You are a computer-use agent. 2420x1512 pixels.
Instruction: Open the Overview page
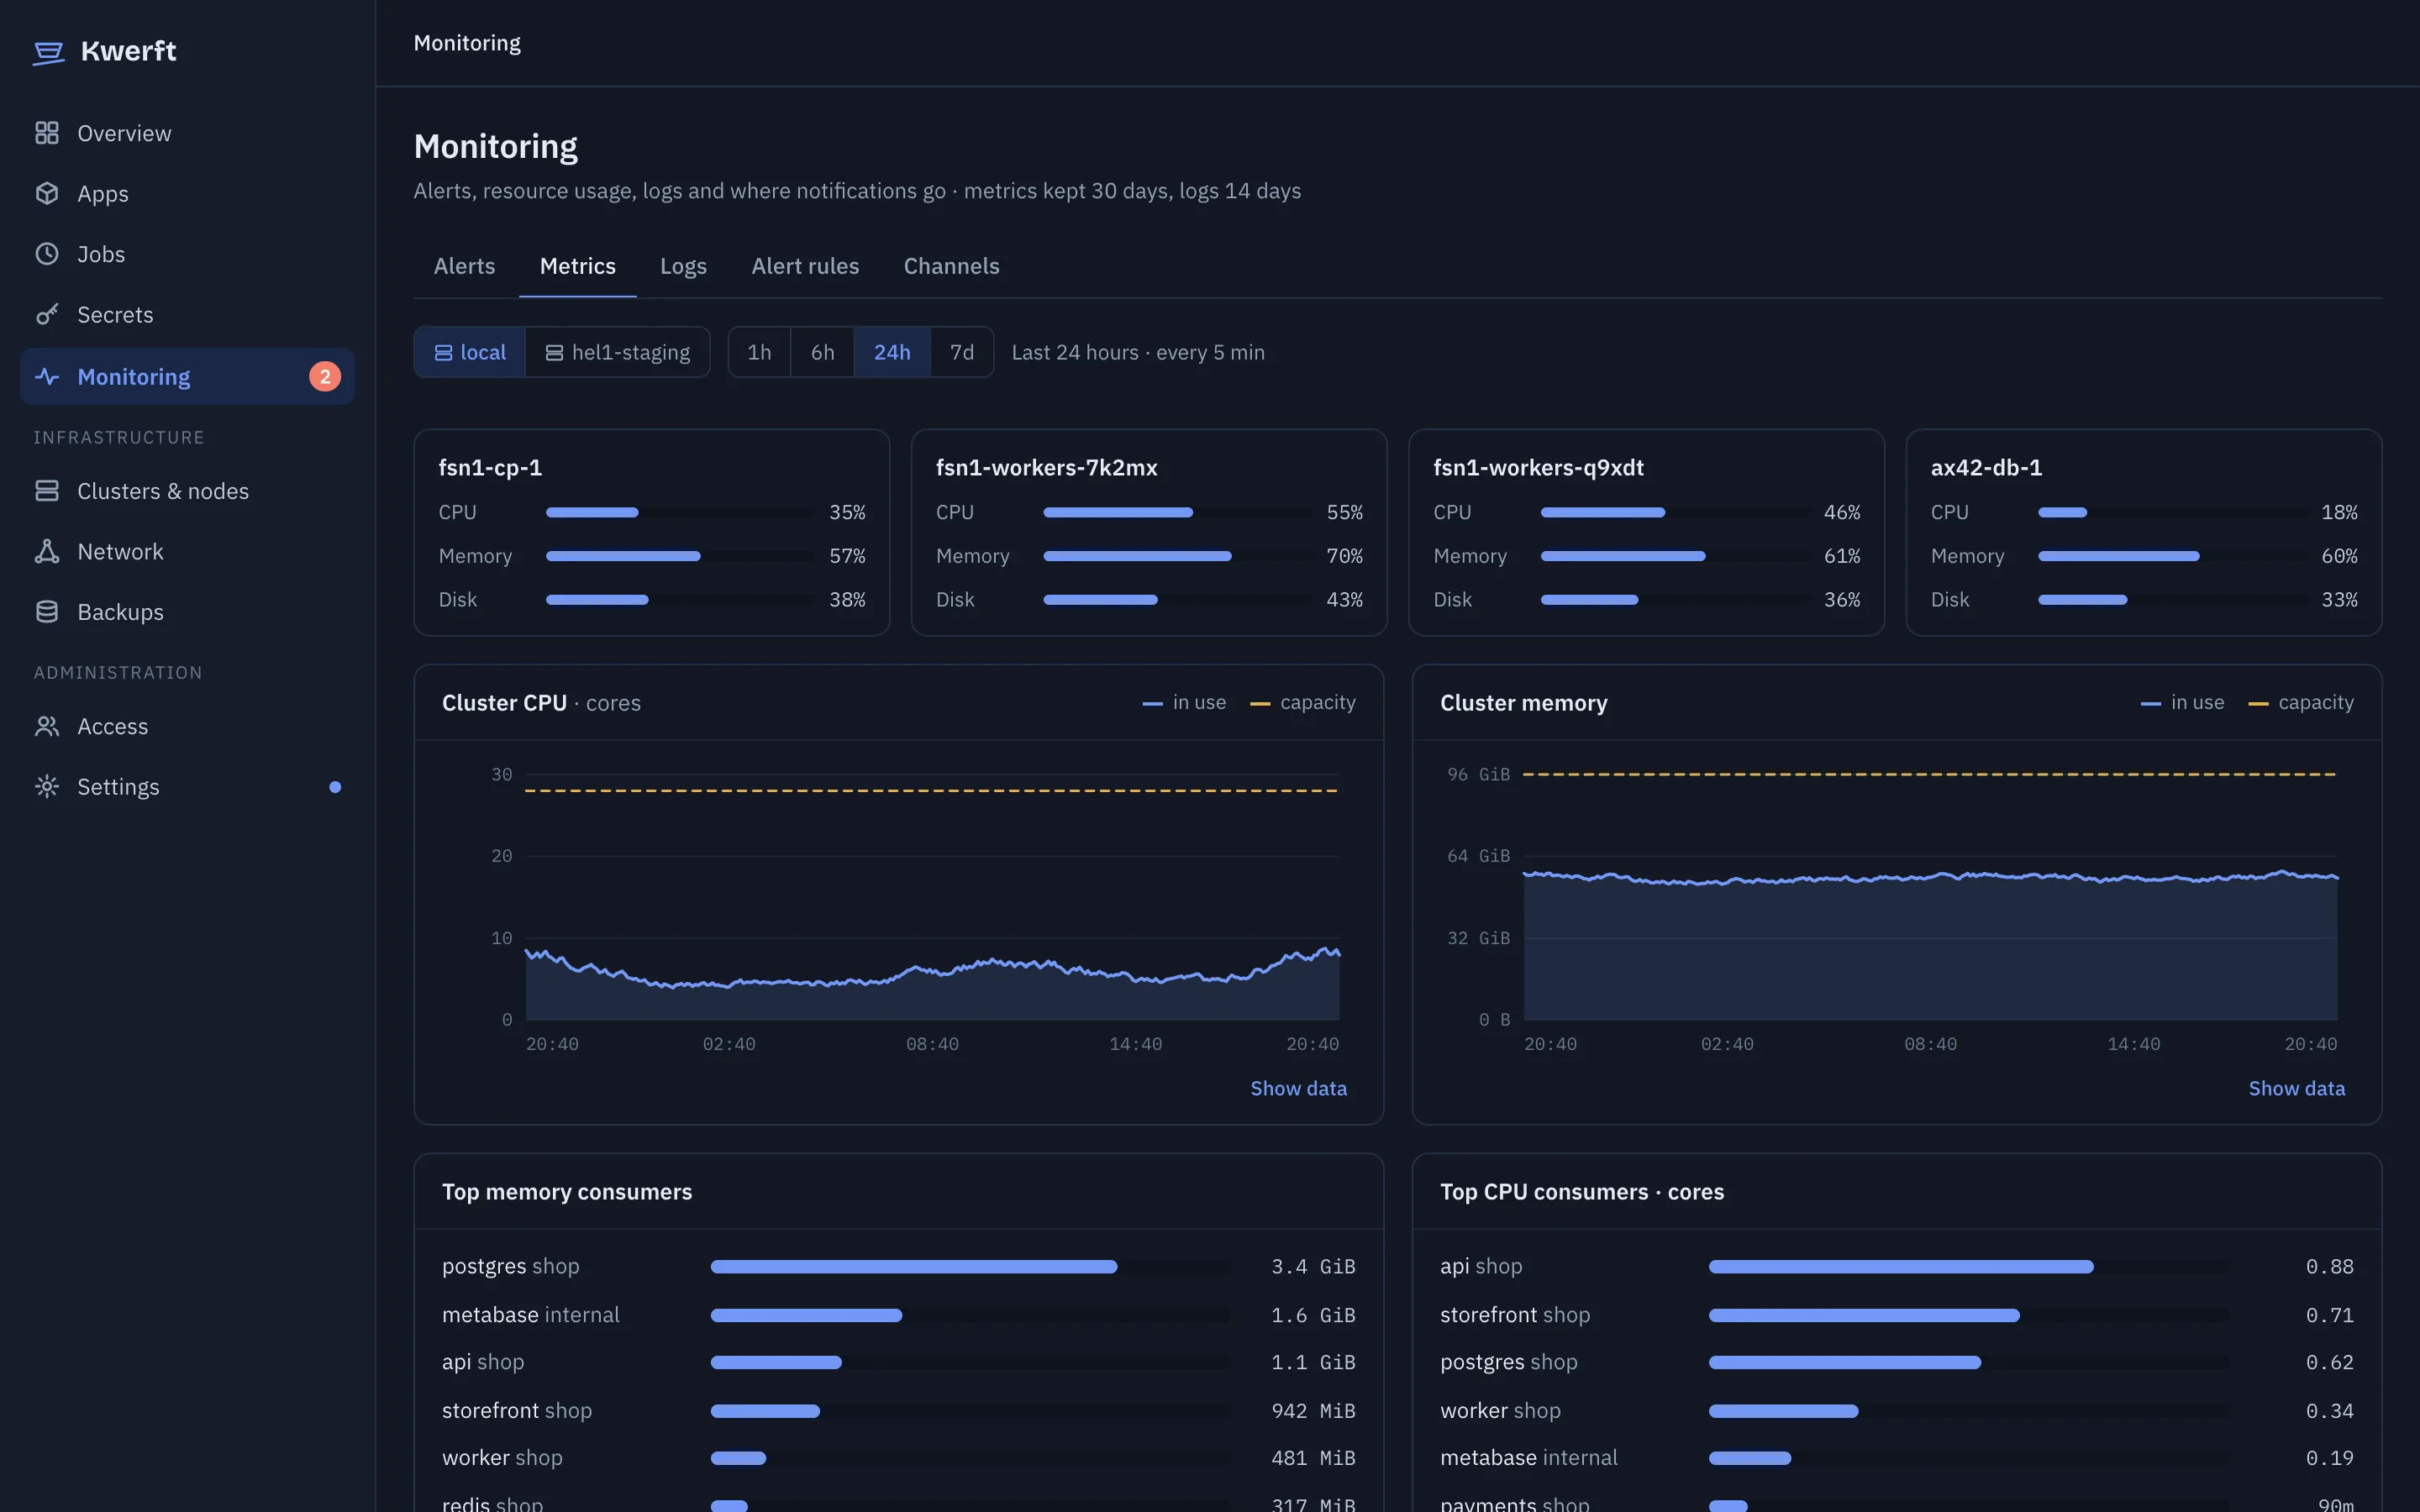(187, 133)
